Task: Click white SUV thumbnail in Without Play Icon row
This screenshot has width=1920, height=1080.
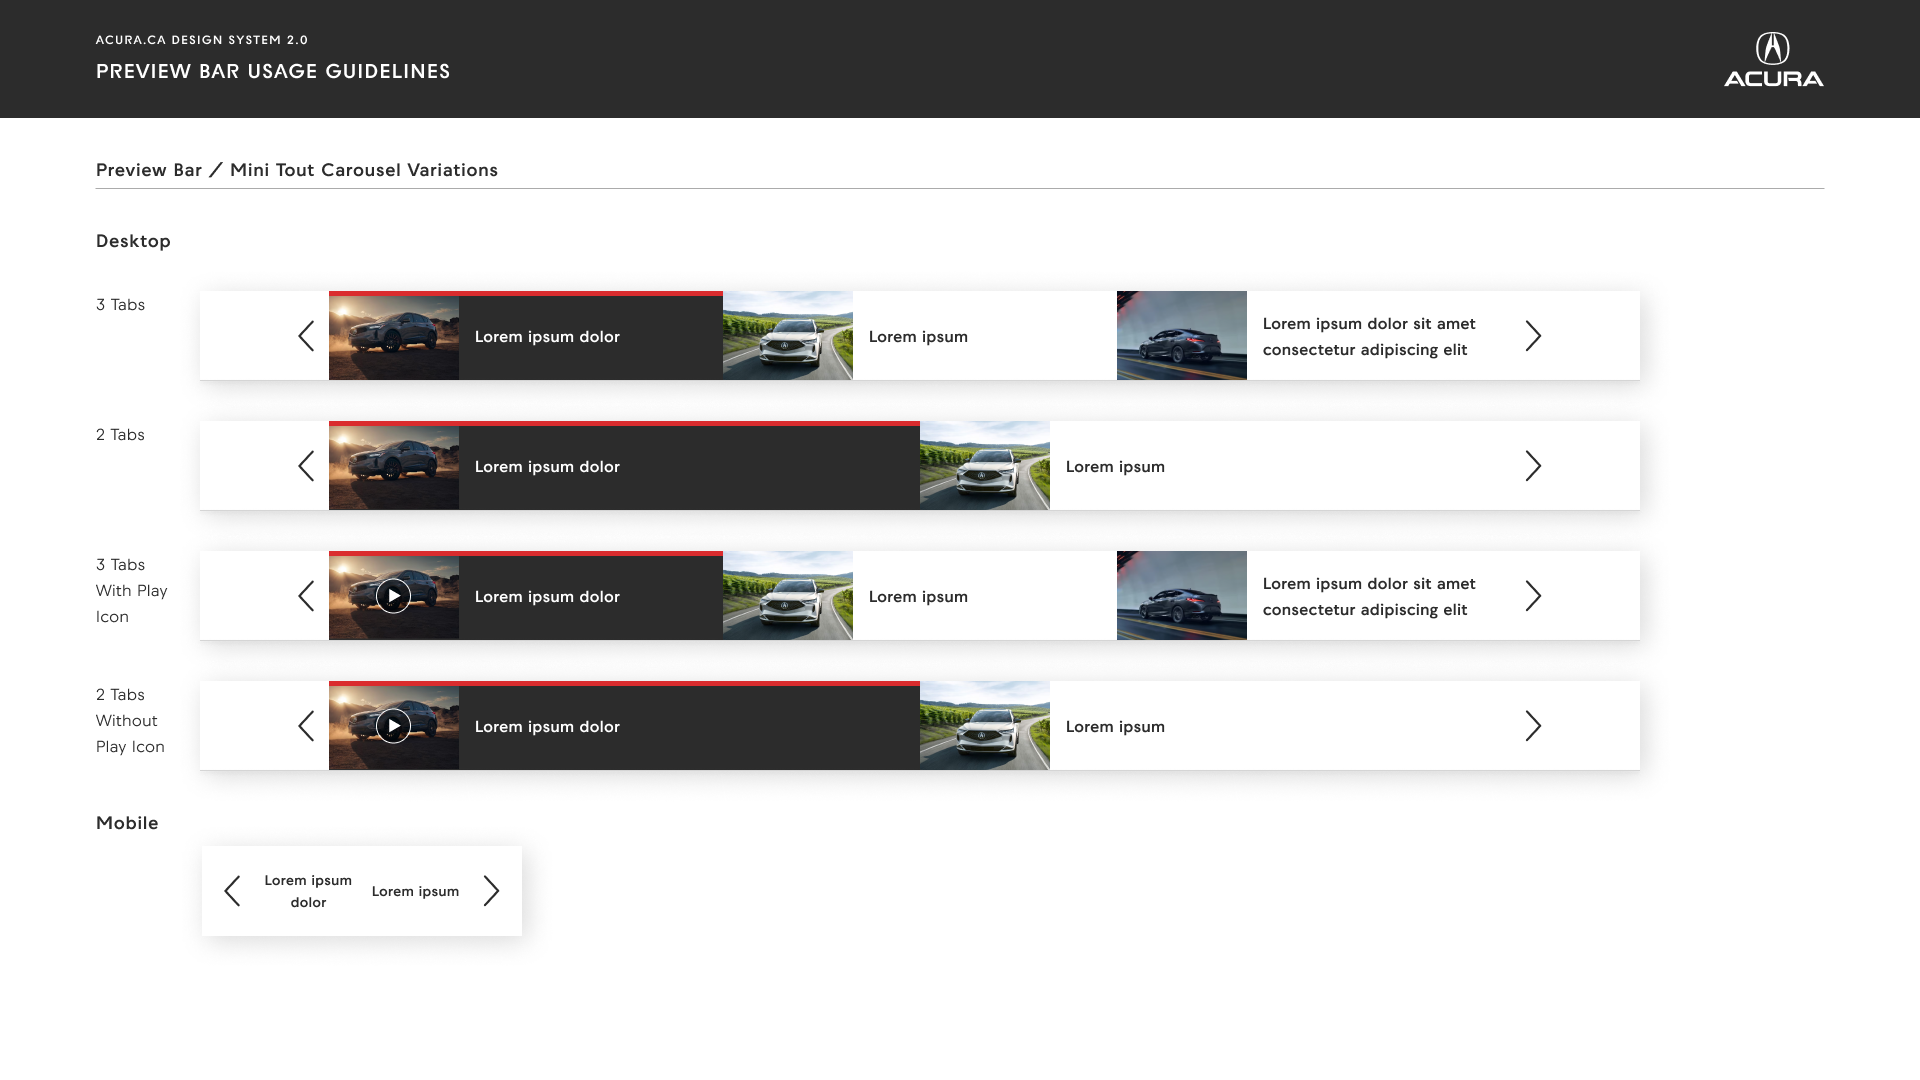Action: point(985,725)
